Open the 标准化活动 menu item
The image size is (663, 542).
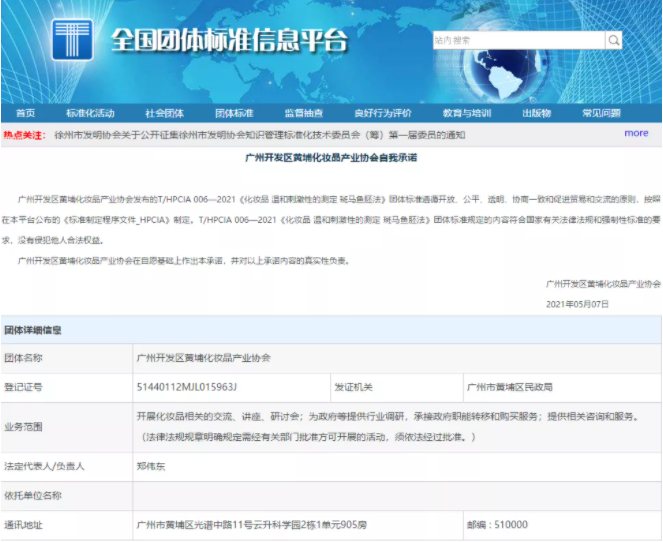click(x=90, y=113)
